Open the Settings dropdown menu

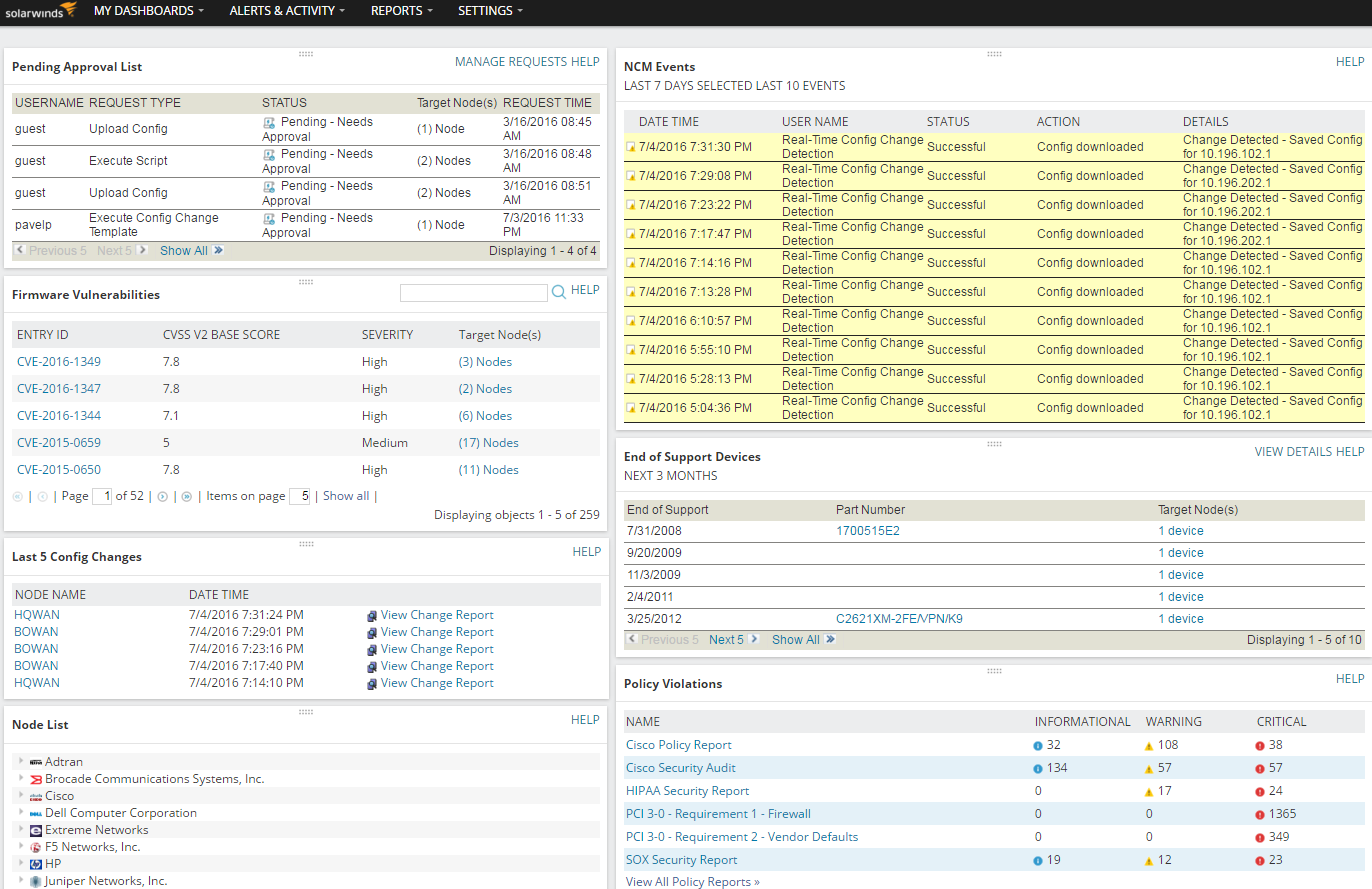tap(490, 11)
